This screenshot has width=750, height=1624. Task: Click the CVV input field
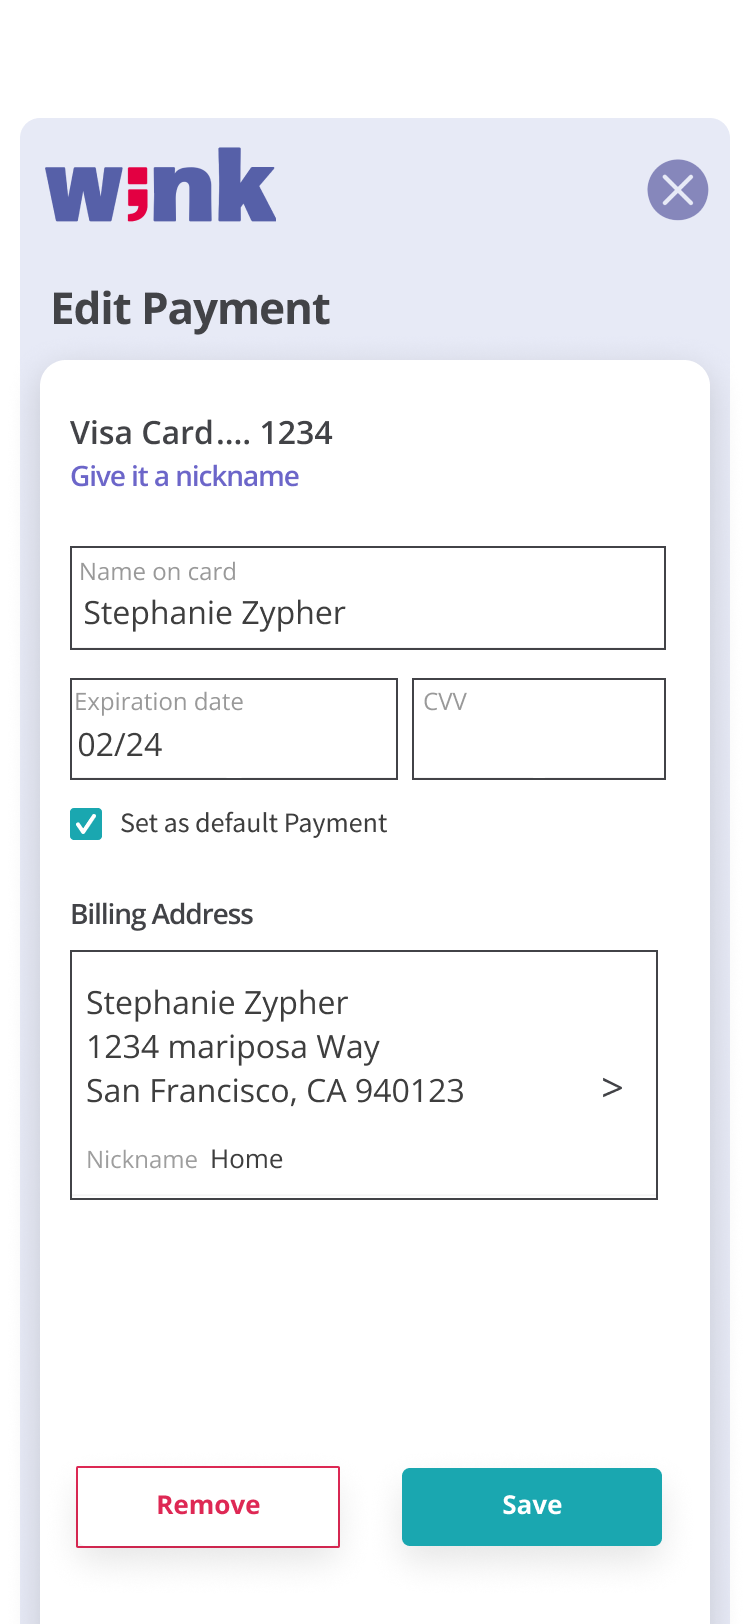(538, 729)
